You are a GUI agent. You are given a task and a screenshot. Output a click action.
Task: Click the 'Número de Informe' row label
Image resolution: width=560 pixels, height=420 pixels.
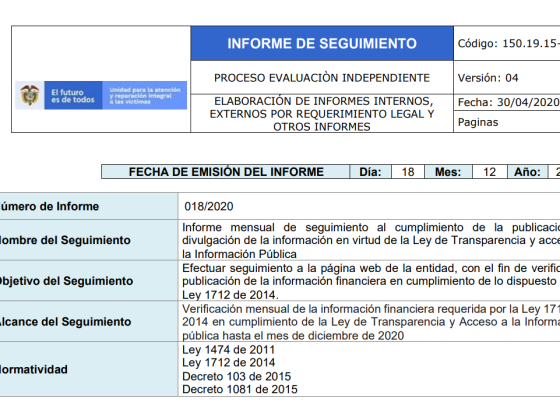click(49, 206)
